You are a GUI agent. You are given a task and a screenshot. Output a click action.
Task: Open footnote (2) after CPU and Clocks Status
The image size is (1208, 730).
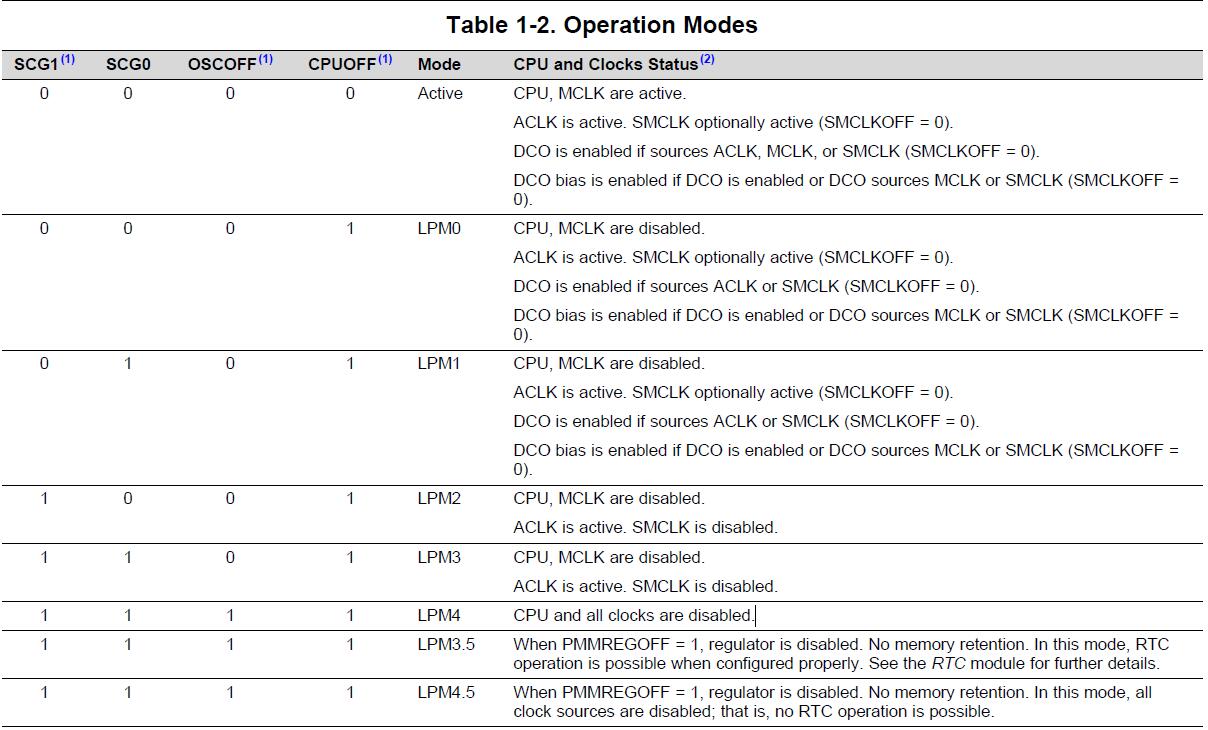pos(707,60)
